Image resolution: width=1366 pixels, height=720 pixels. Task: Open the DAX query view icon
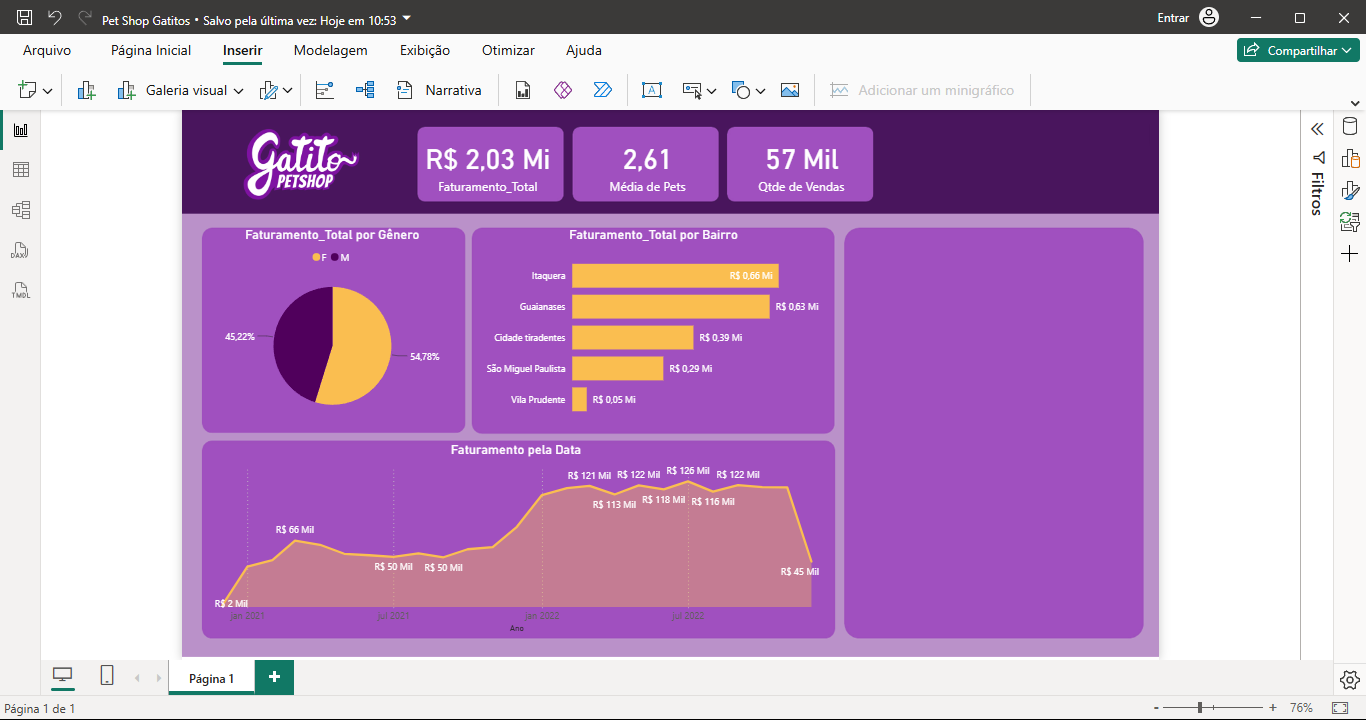tap(20, 250)
